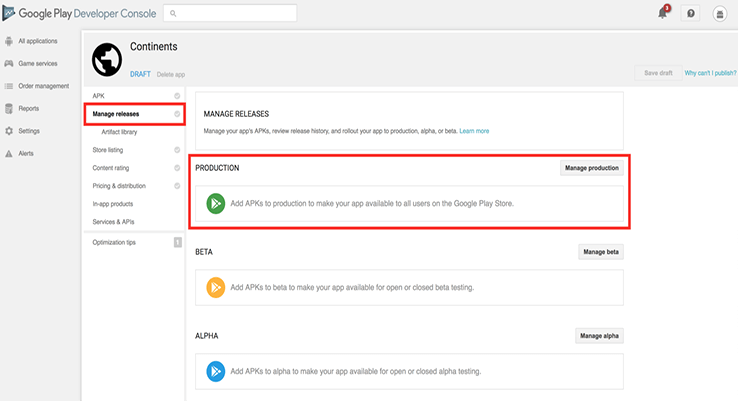
Task: Click the notifications bell icon
Action: 662,13
